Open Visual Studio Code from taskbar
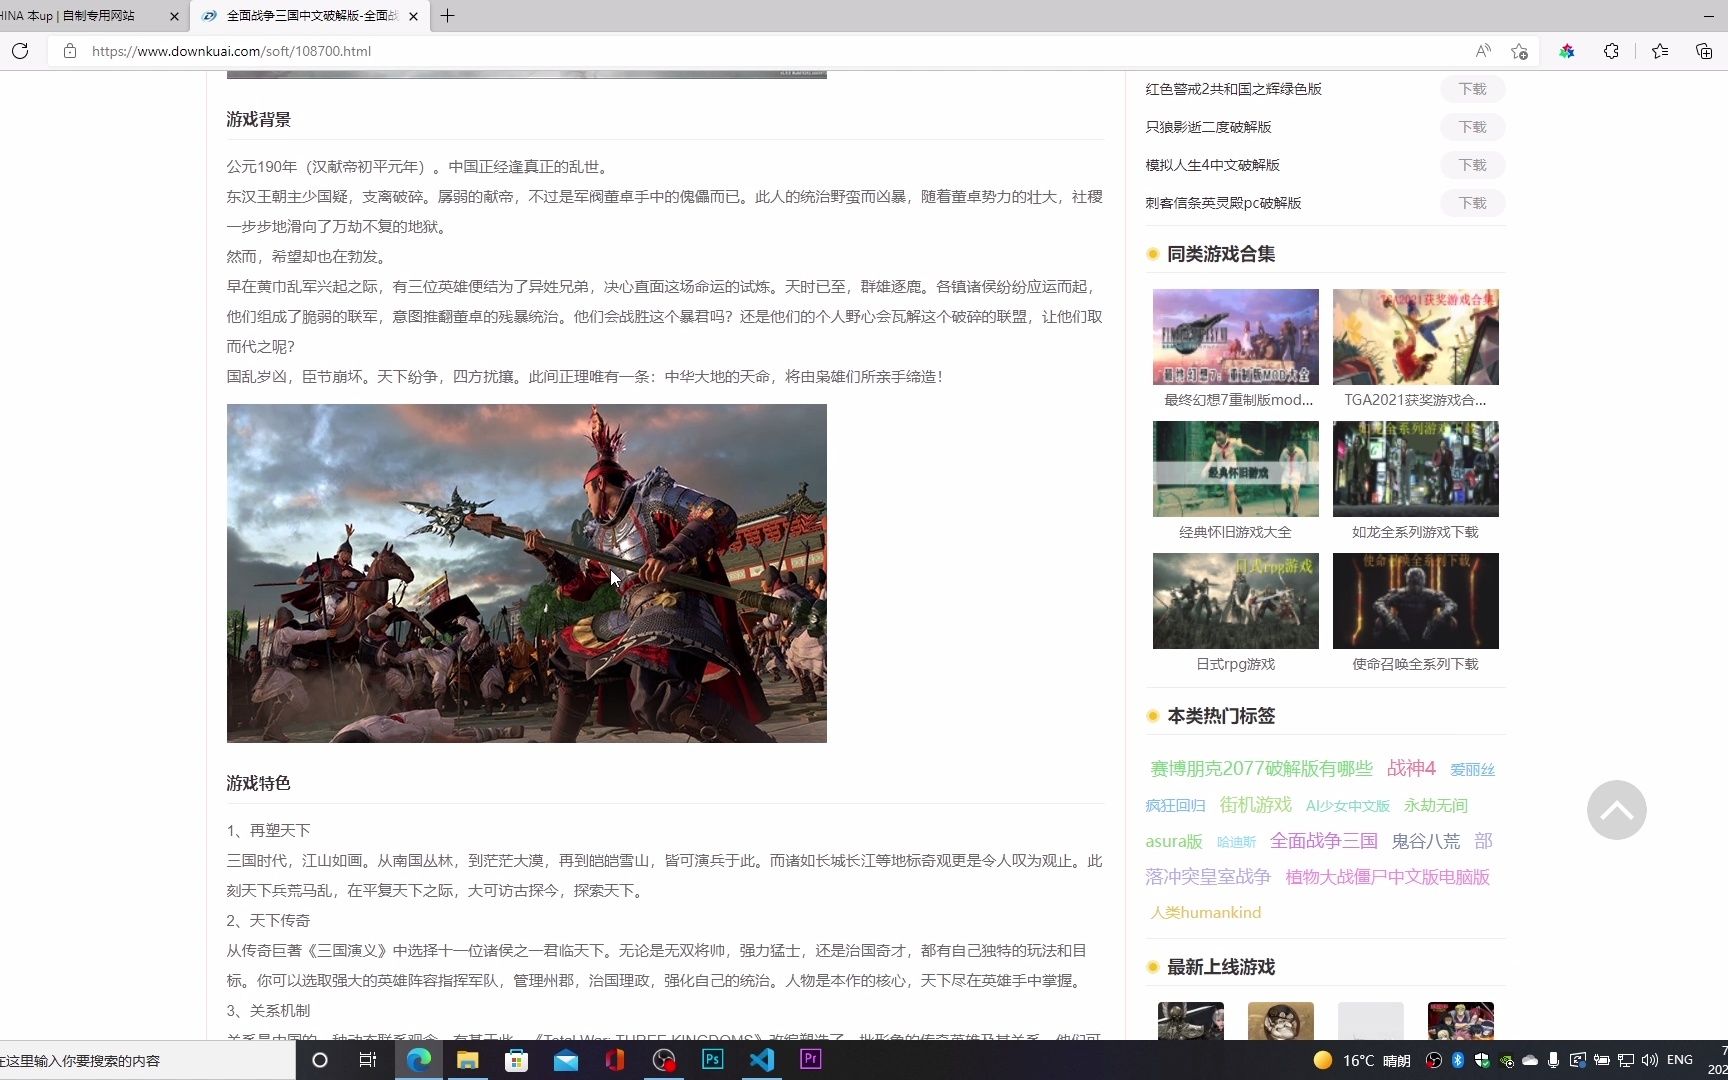This screenshot has width=1728, height=1080. pos(762,1059)
